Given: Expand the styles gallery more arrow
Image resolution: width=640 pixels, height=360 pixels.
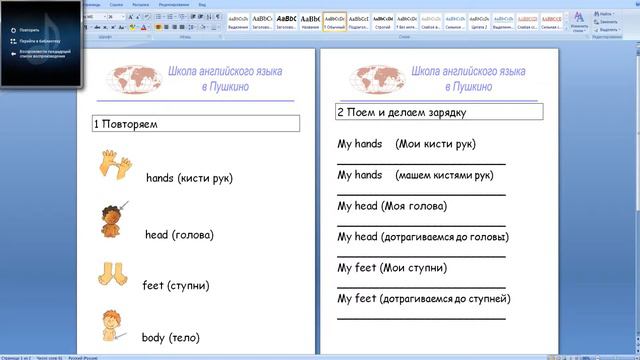Looking at the screenshot, I should pyautogui.click(x=567, y=29).
